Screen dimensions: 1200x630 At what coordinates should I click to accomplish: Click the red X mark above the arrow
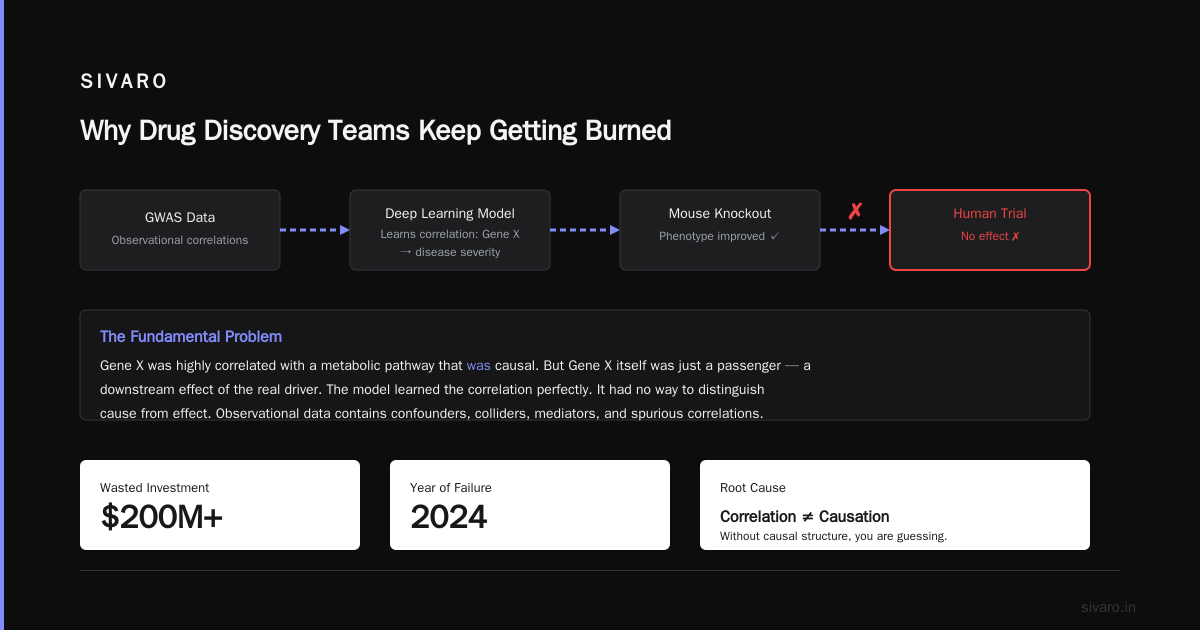pyautogui.click(x=855, y=211)
